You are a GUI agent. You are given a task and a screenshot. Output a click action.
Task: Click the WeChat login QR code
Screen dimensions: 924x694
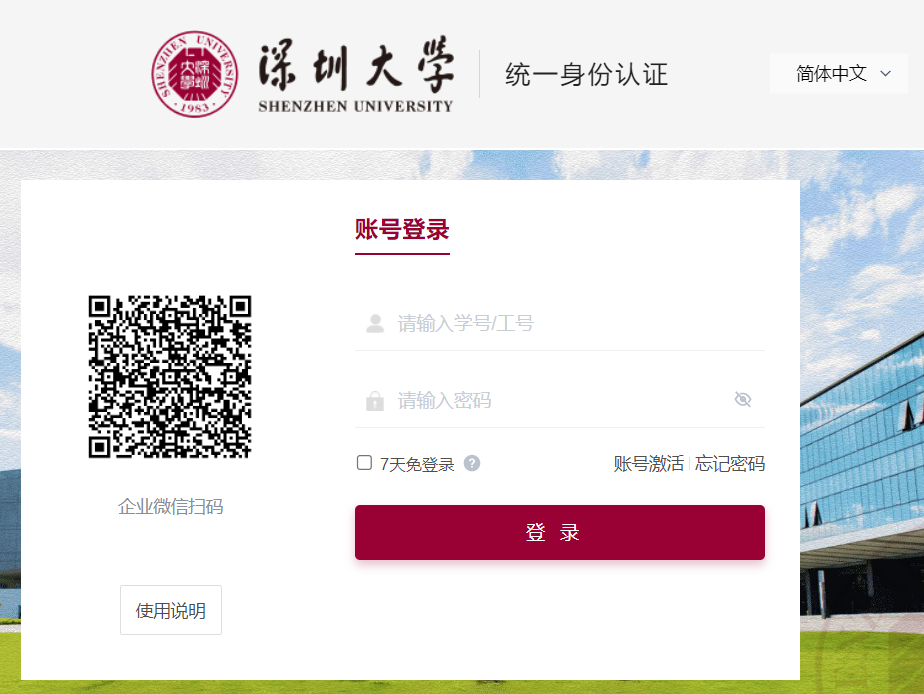(170, 377)
